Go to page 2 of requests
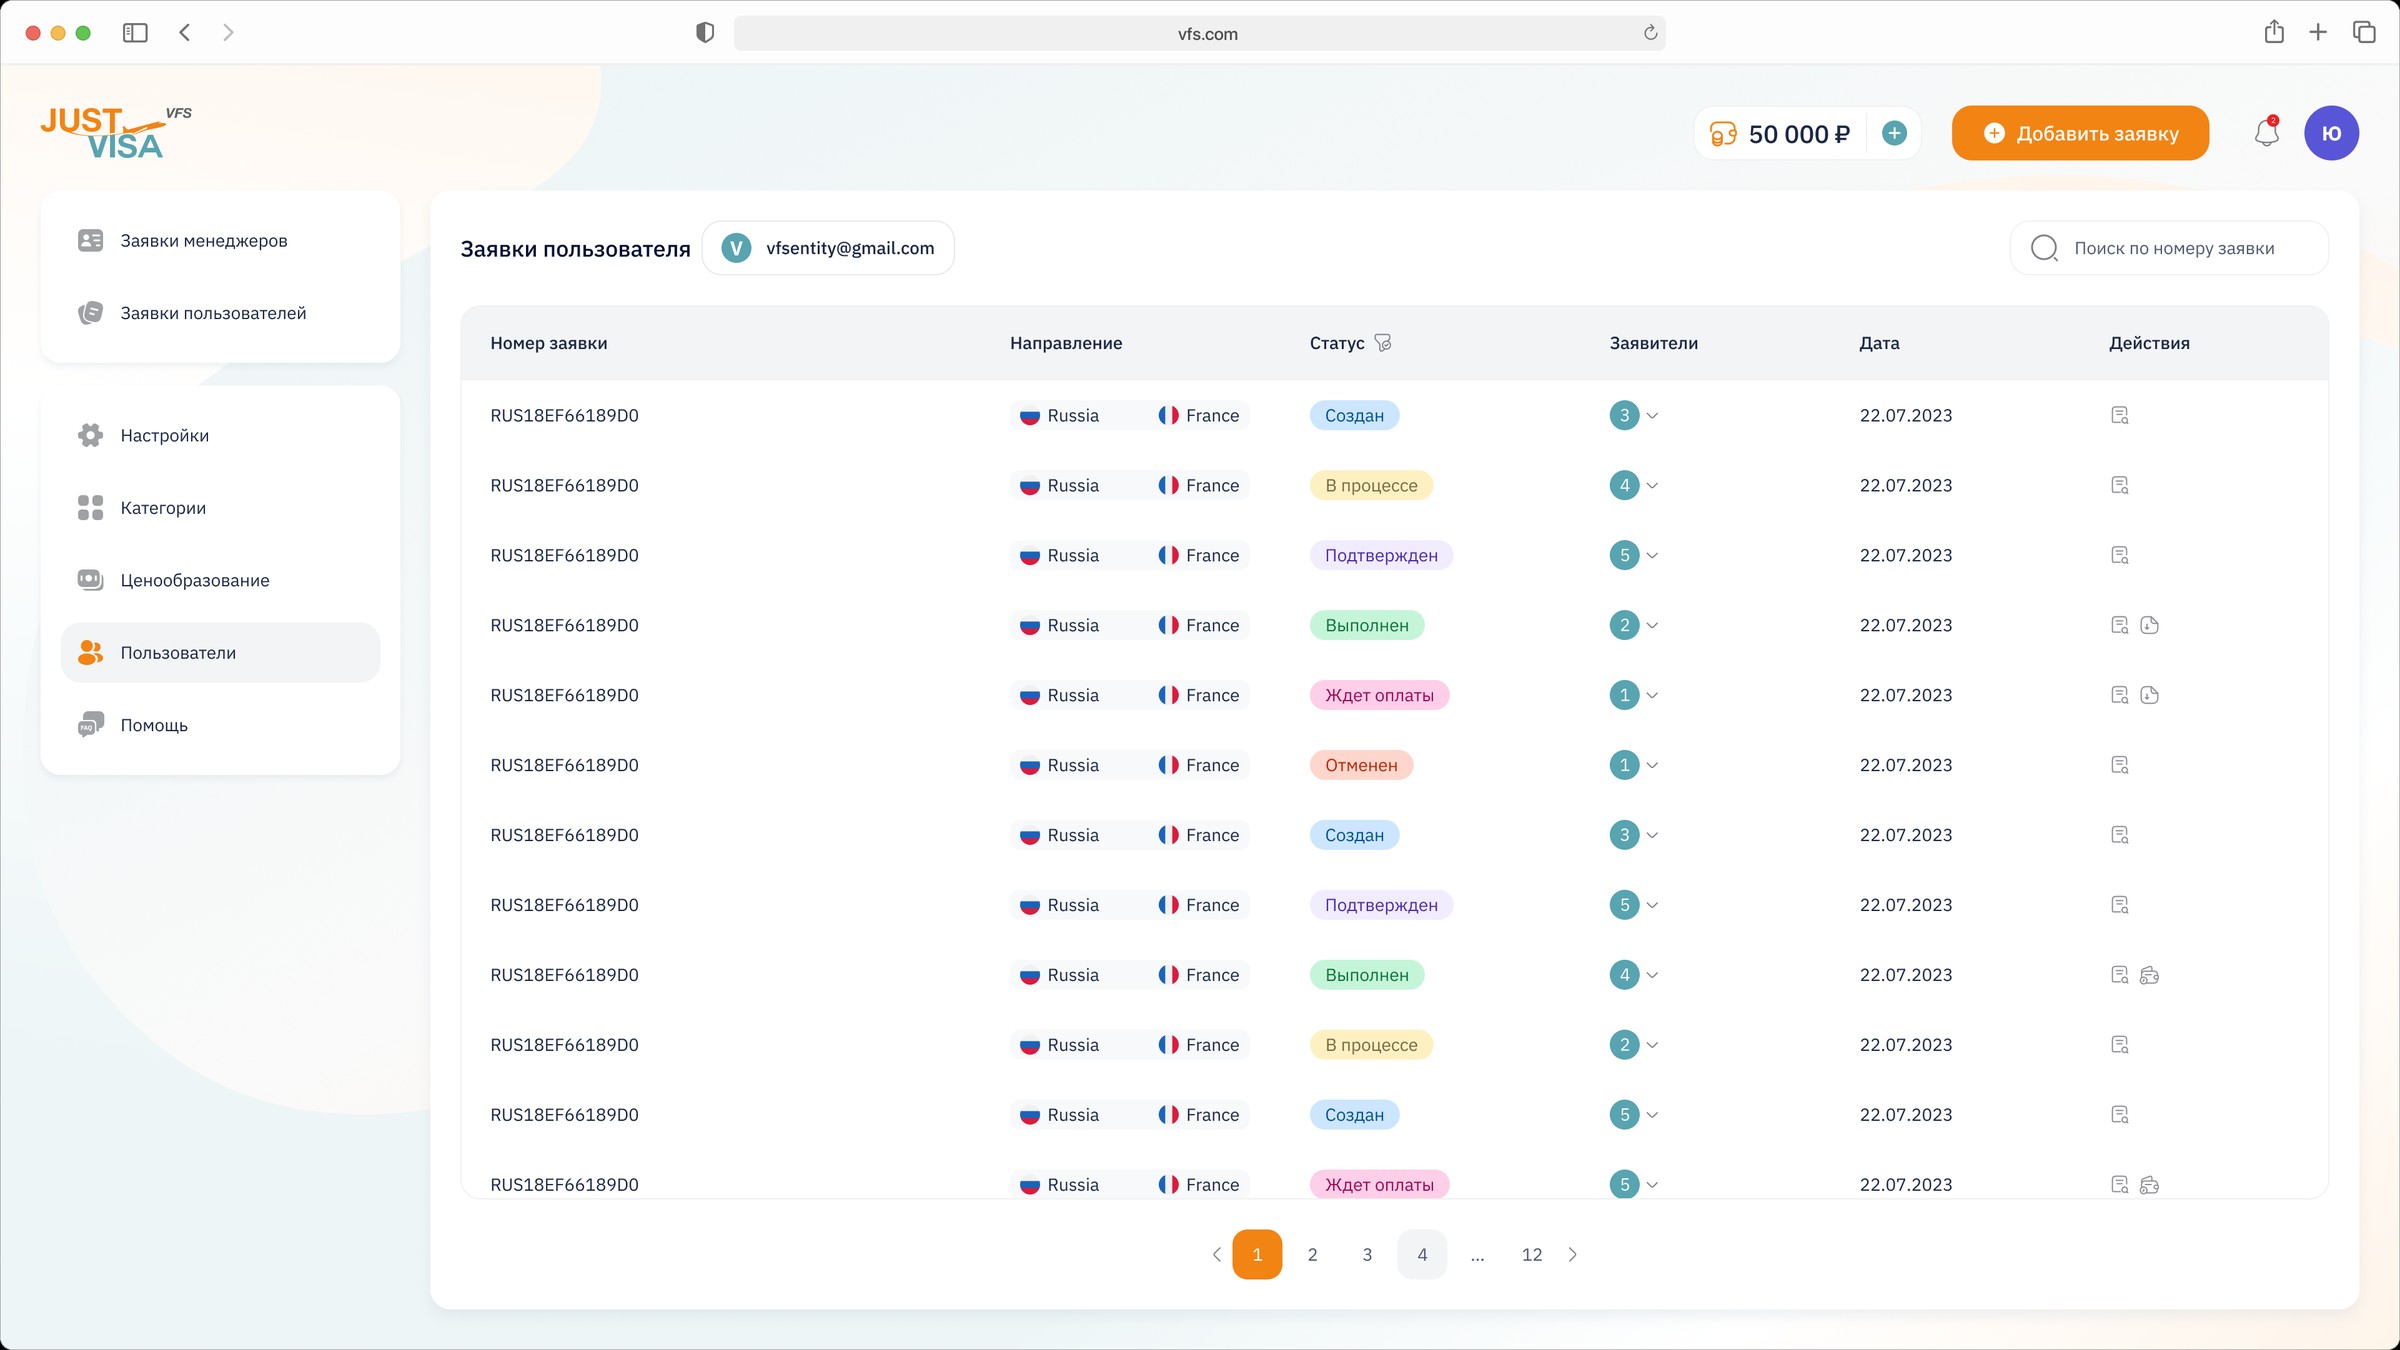The image size is (2400, 1350). click(1312, 1254)
